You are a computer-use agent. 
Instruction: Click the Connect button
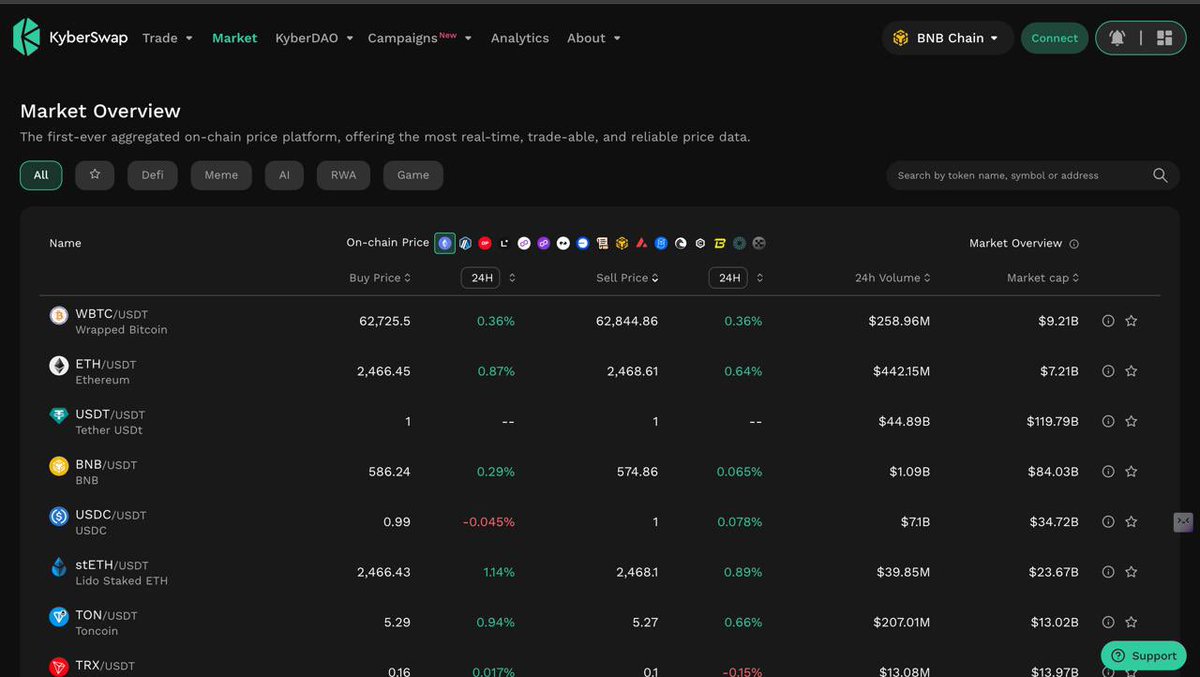click(1054, 37)
